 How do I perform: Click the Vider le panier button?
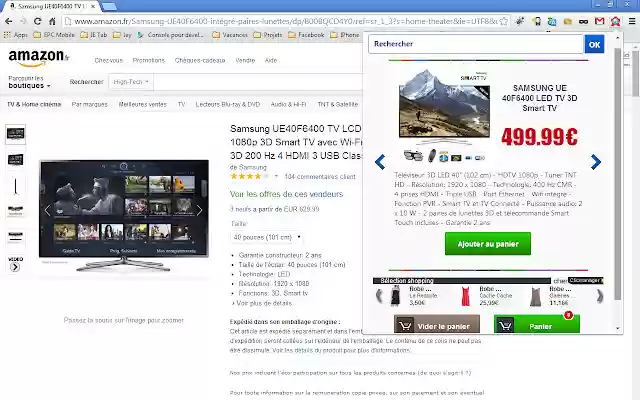click(437, 324)
